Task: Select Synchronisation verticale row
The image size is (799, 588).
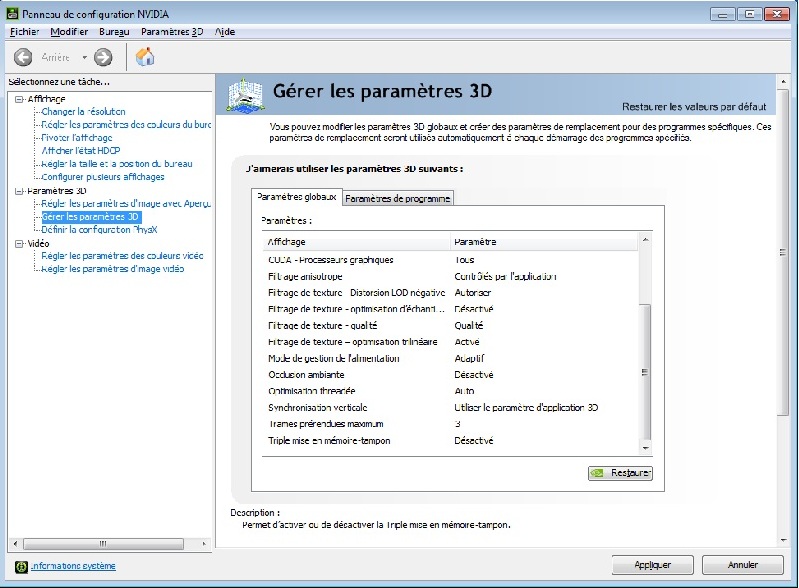Action: 450,408
